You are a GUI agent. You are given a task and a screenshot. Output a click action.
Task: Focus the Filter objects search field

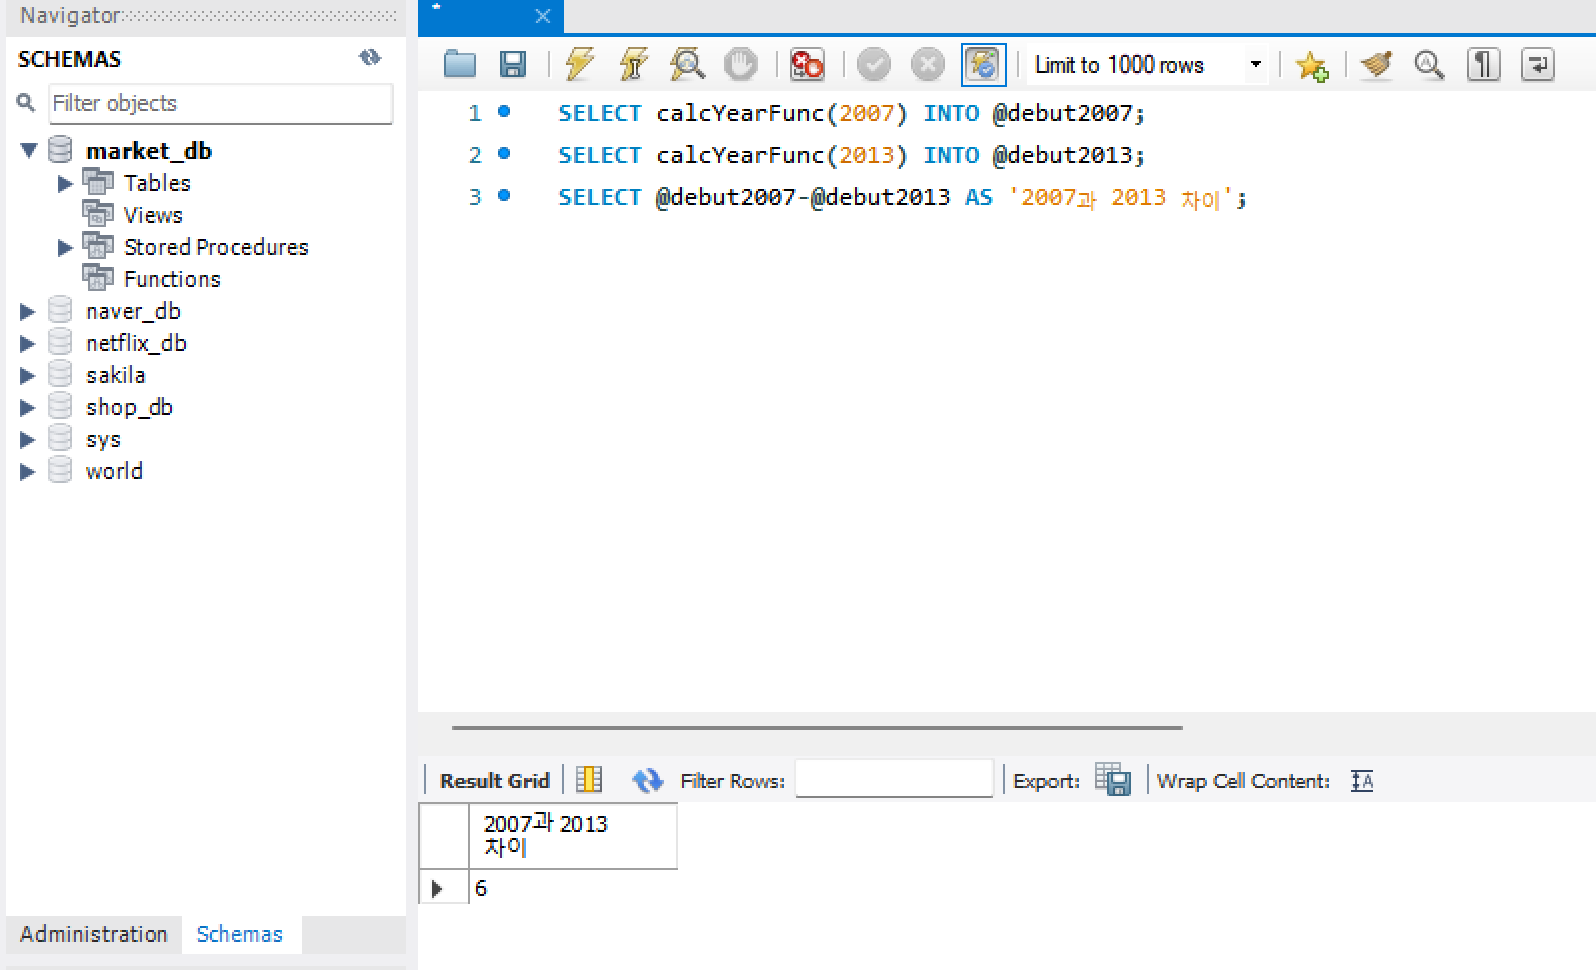(x=220, y=103)
